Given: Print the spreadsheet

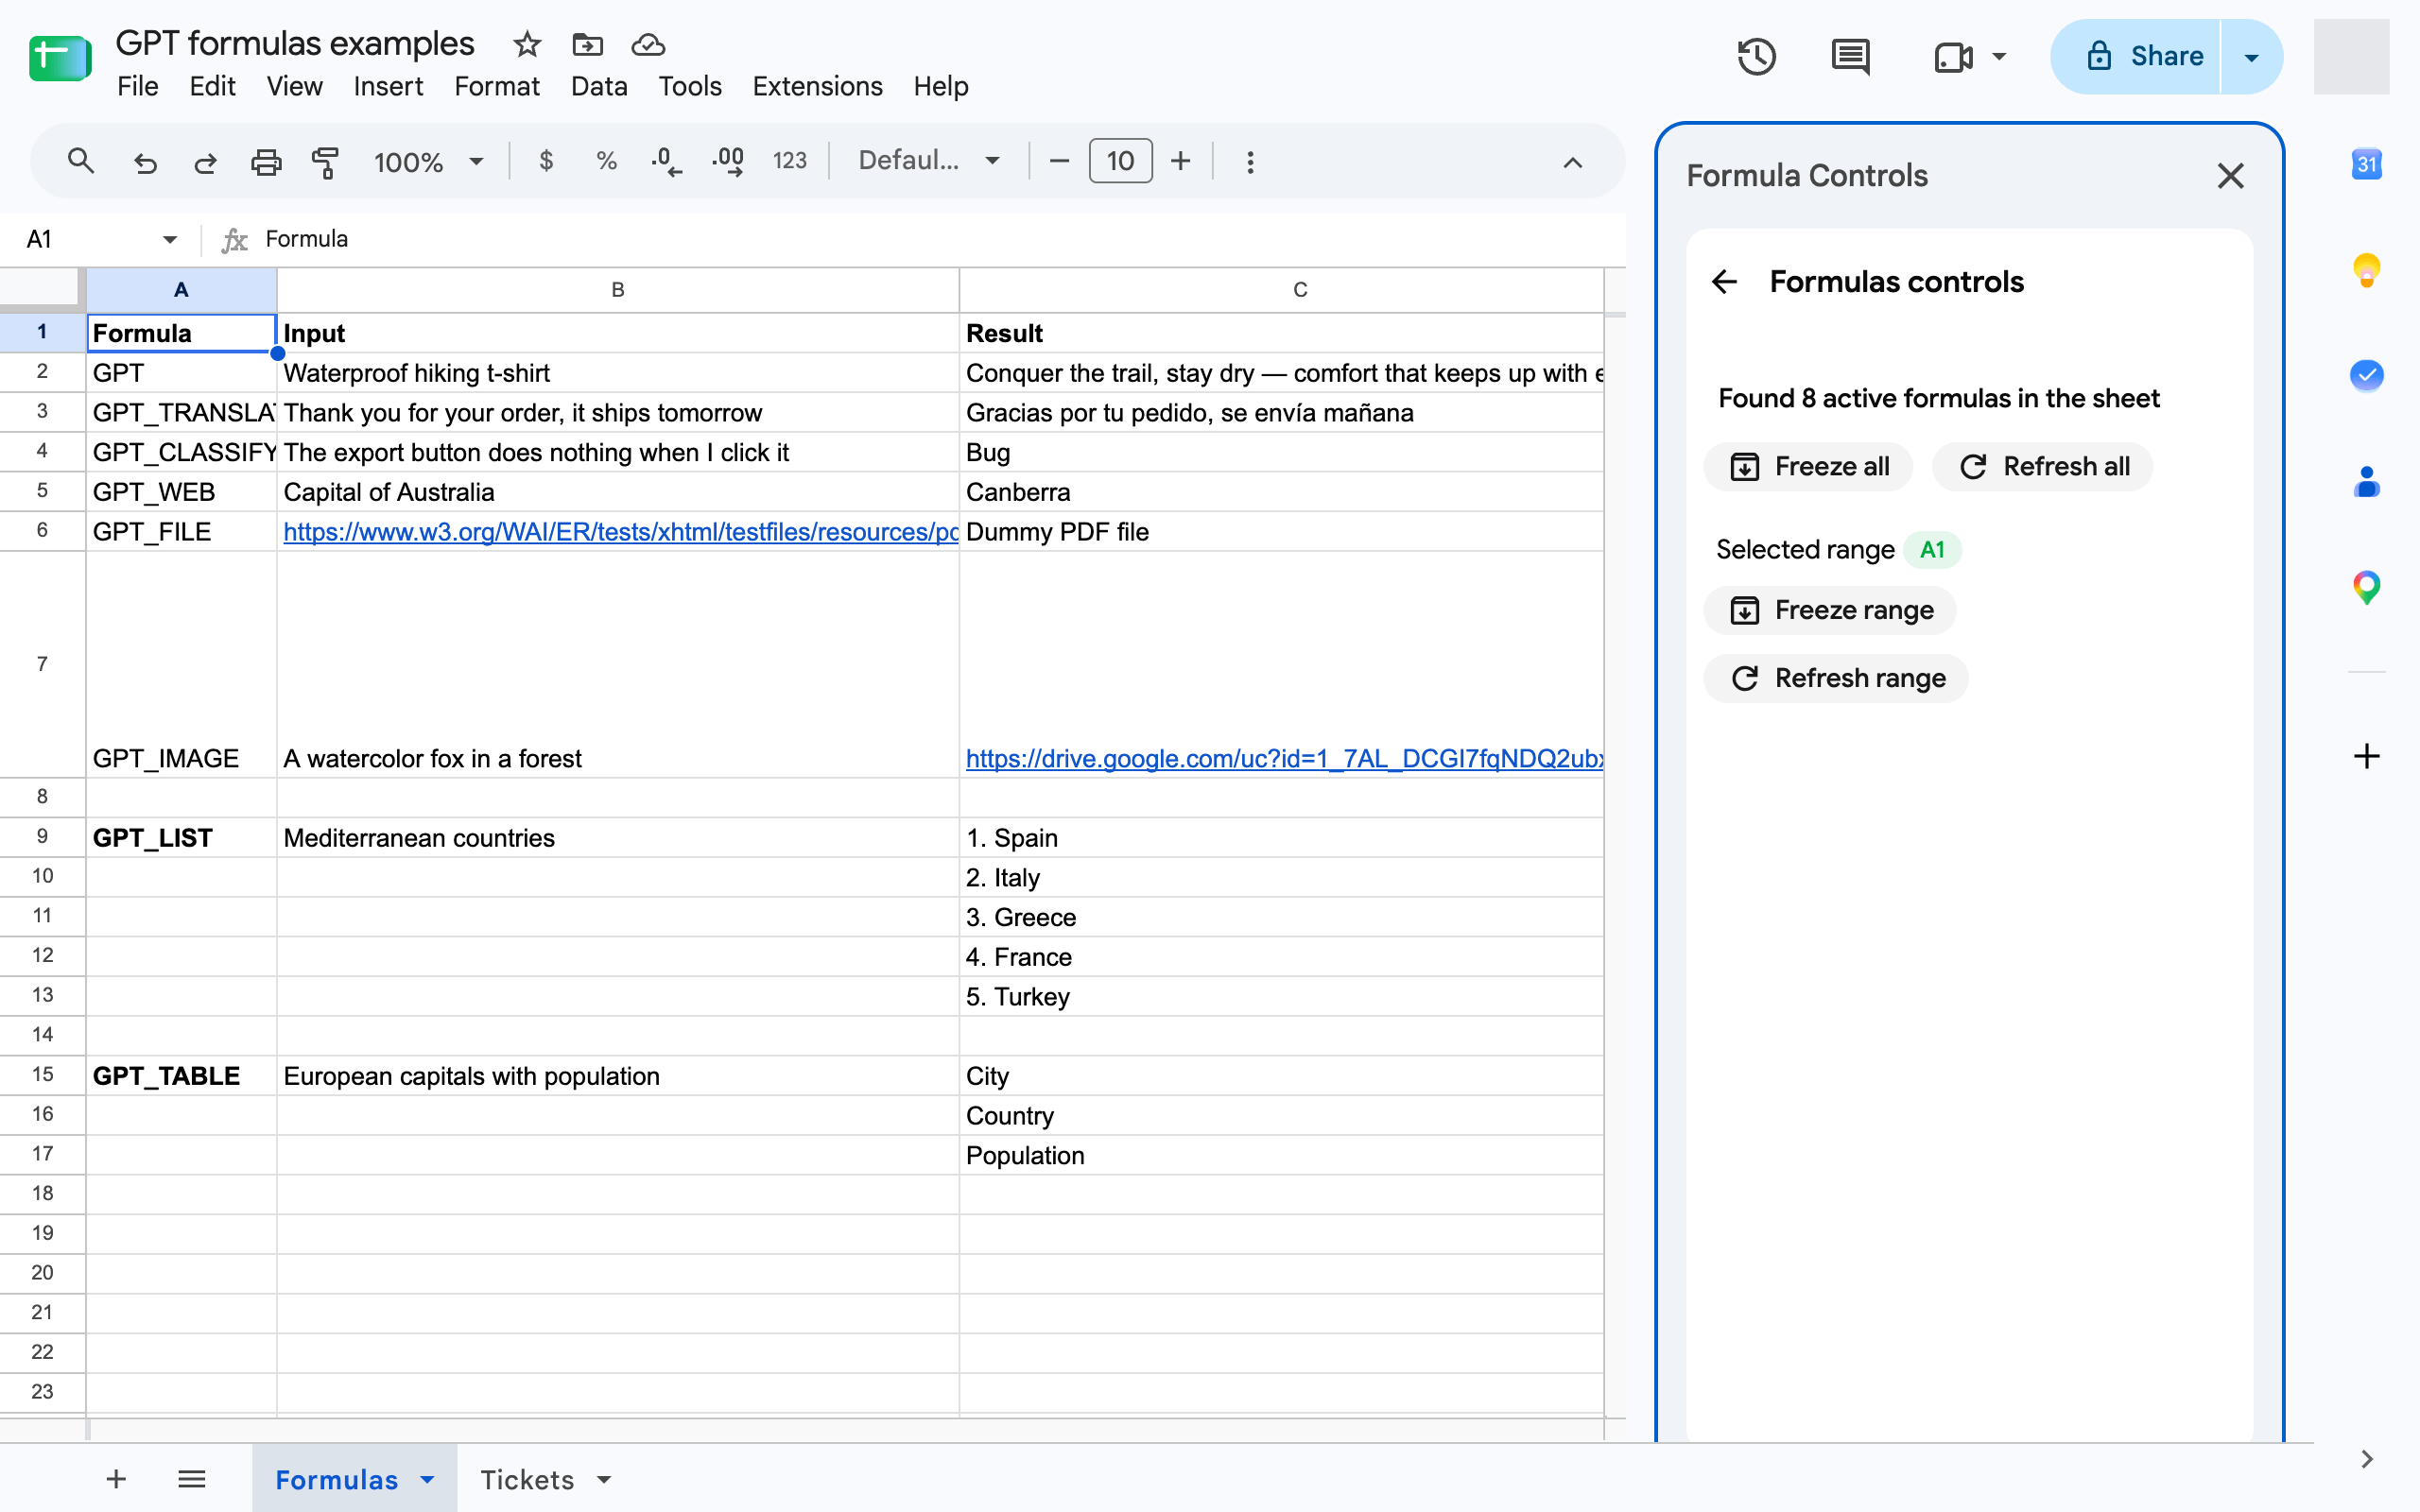Looking at the screenshot, I should pyautogui.click(x=265, y=162).
